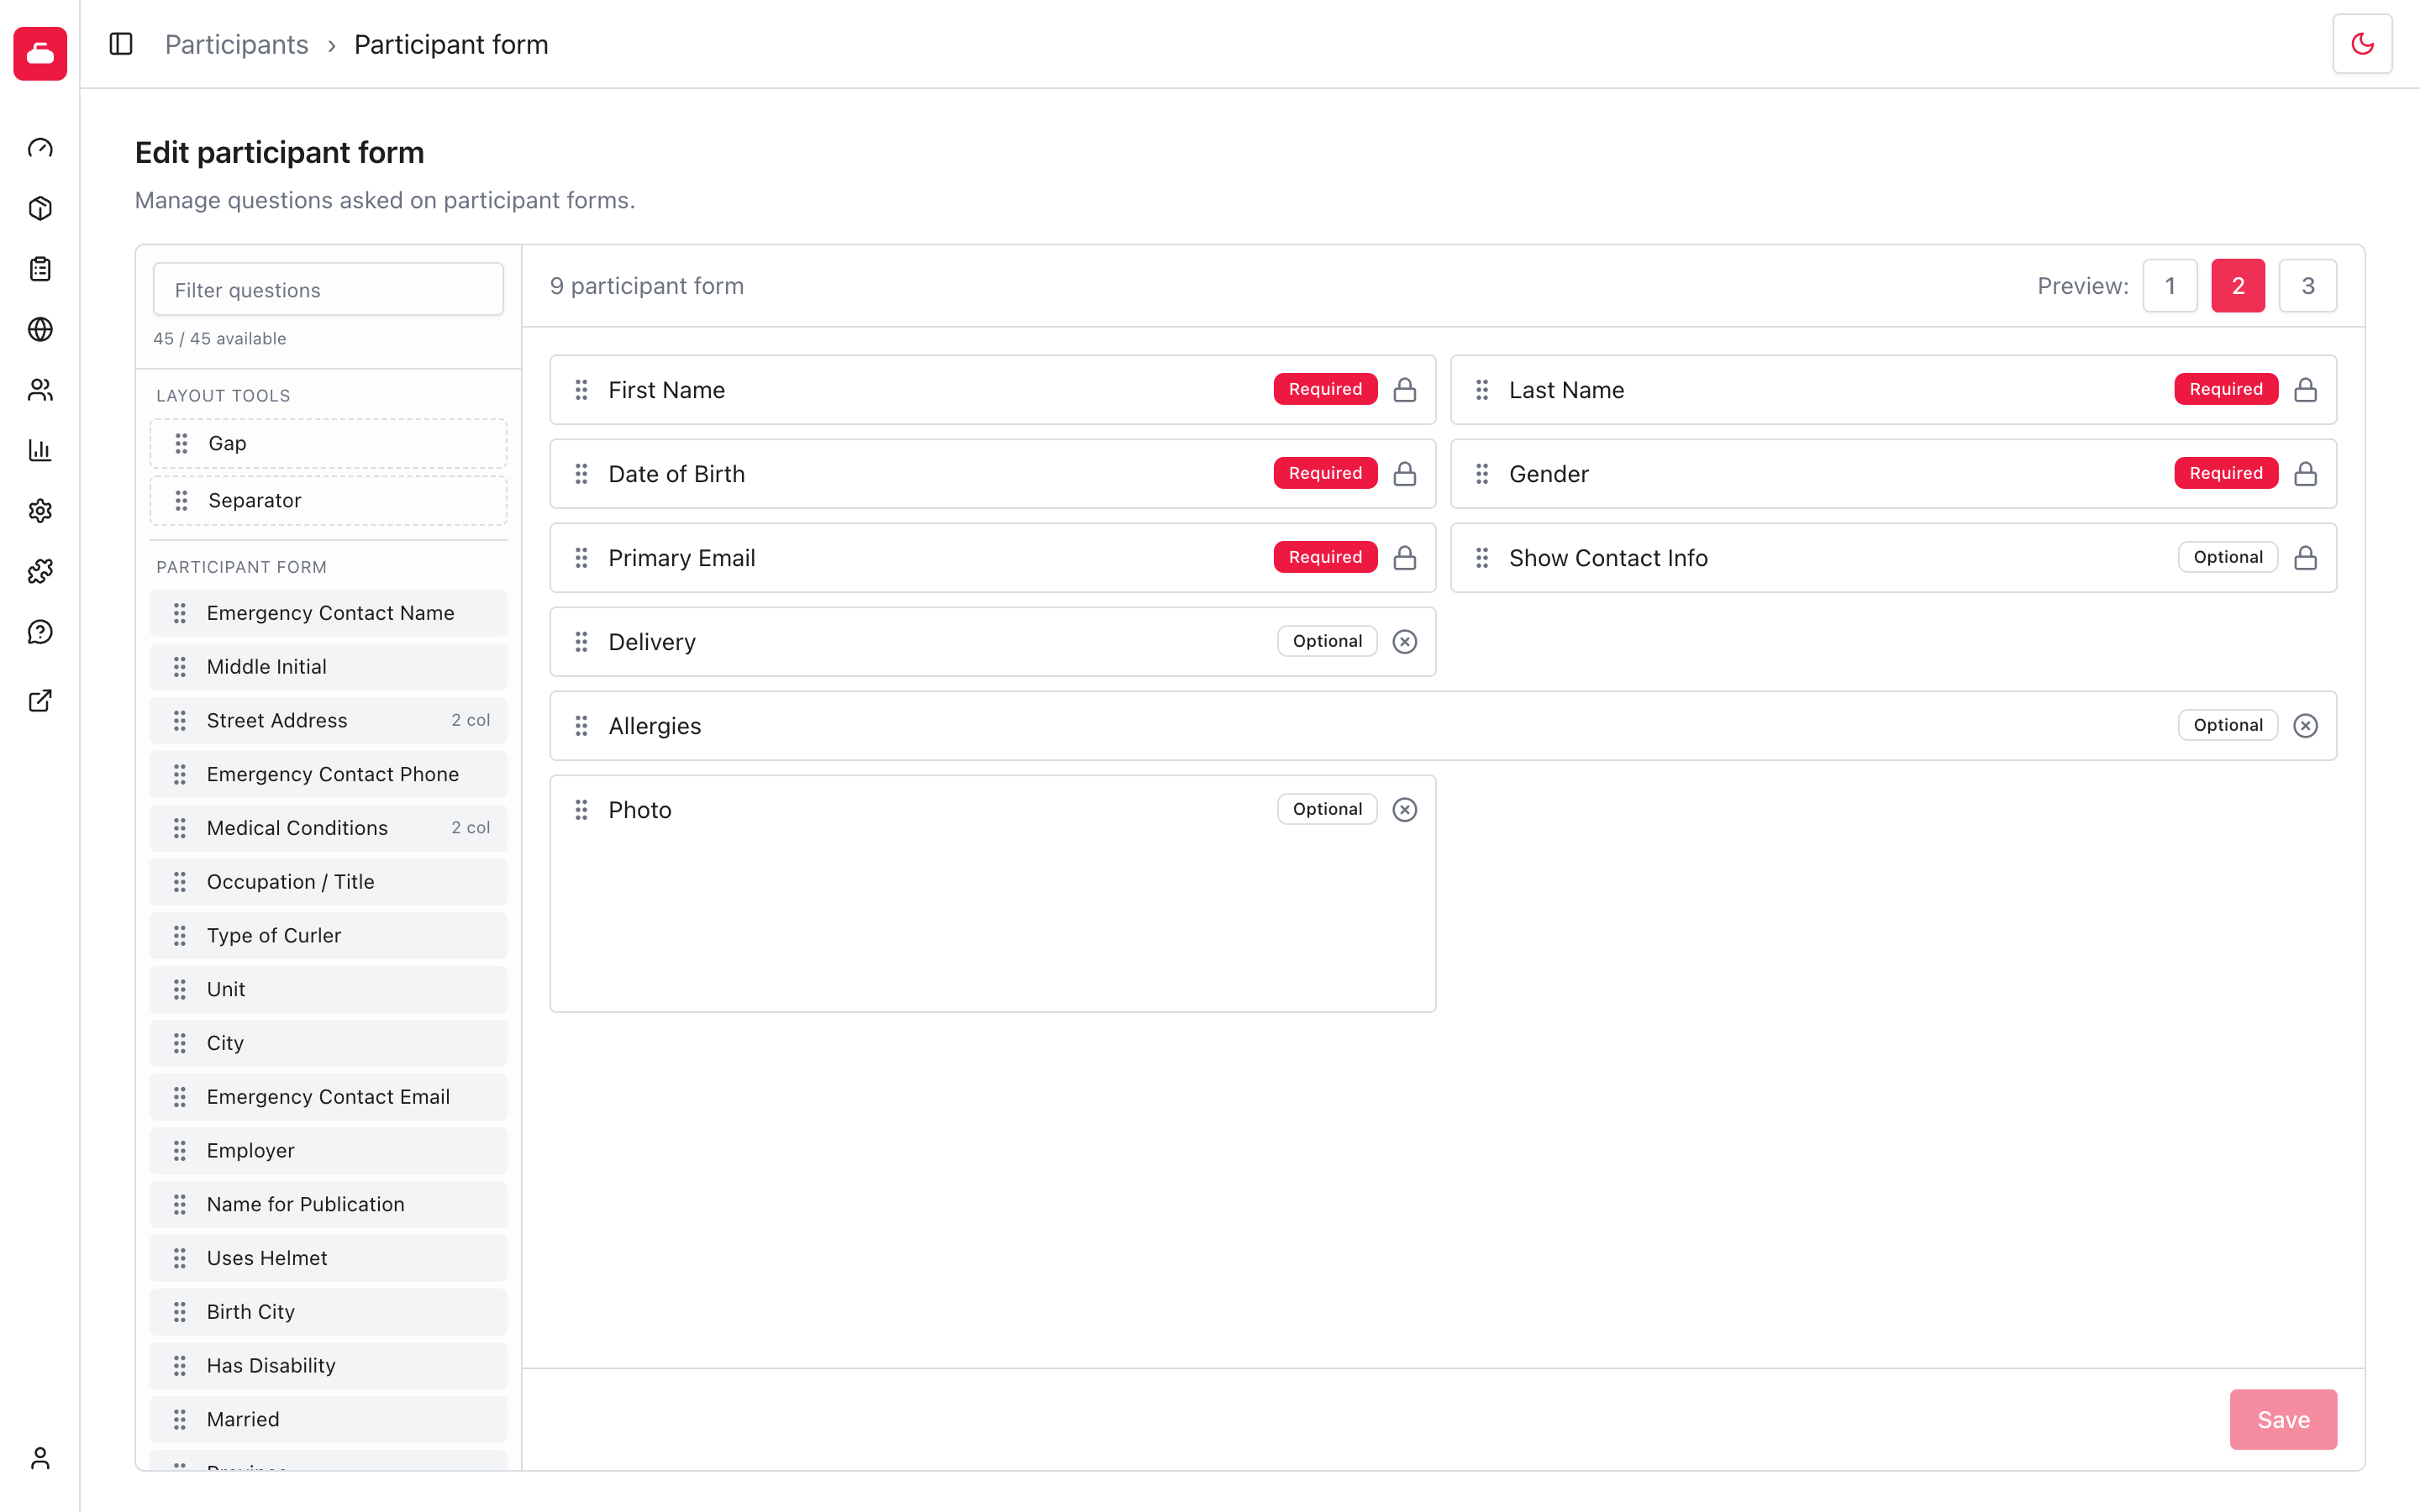Open the bar chart reports sidebar icon
This screenshot has height=1512, width=2420.
pyautogui.click(x=40, y=450)
